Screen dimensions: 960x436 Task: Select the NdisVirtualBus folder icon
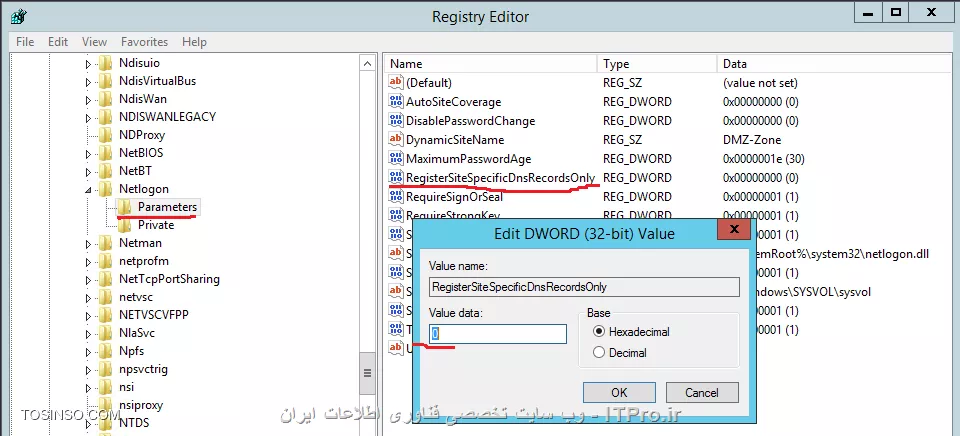(105, 81)
